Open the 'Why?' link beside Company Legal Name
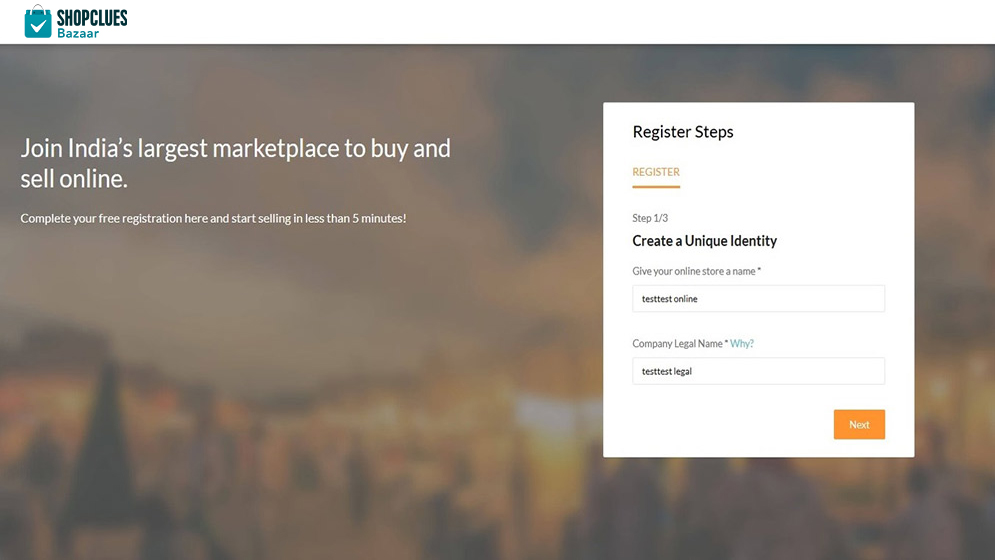The height and width of the screenshot is (560, 995). (x=742, y=344)
